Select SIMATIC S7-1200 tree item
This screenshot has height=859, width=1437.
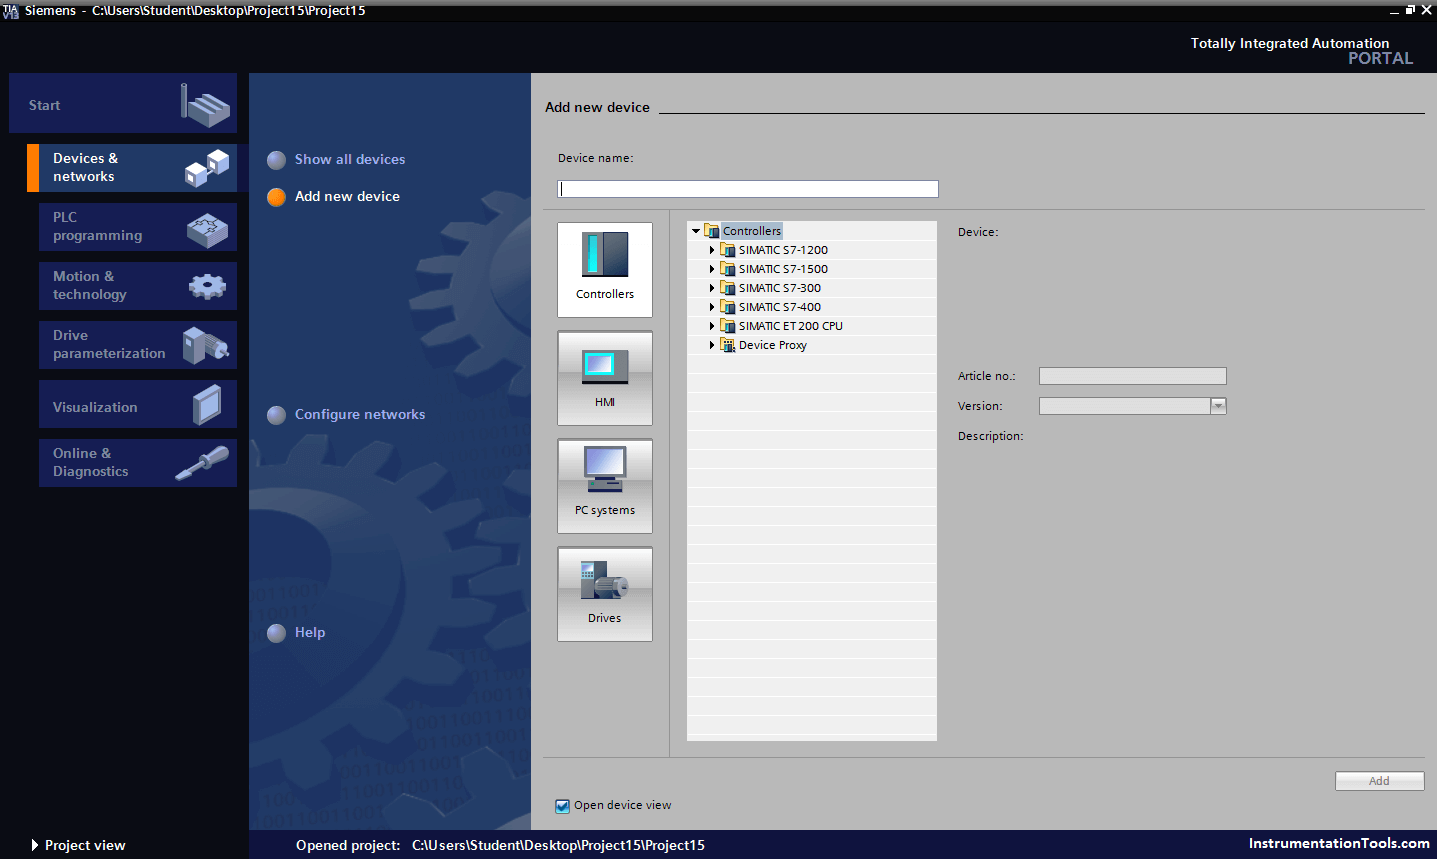[x=783, y=250]
